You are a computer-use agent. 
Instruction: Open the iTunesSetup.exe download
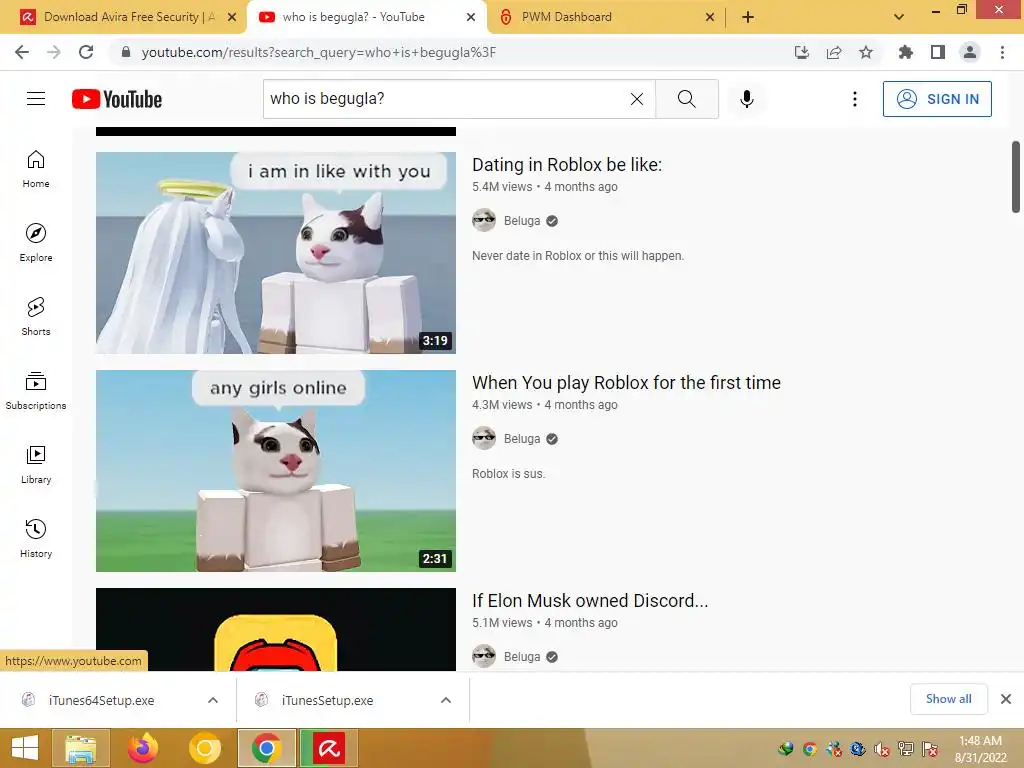[x=327, y=700]
